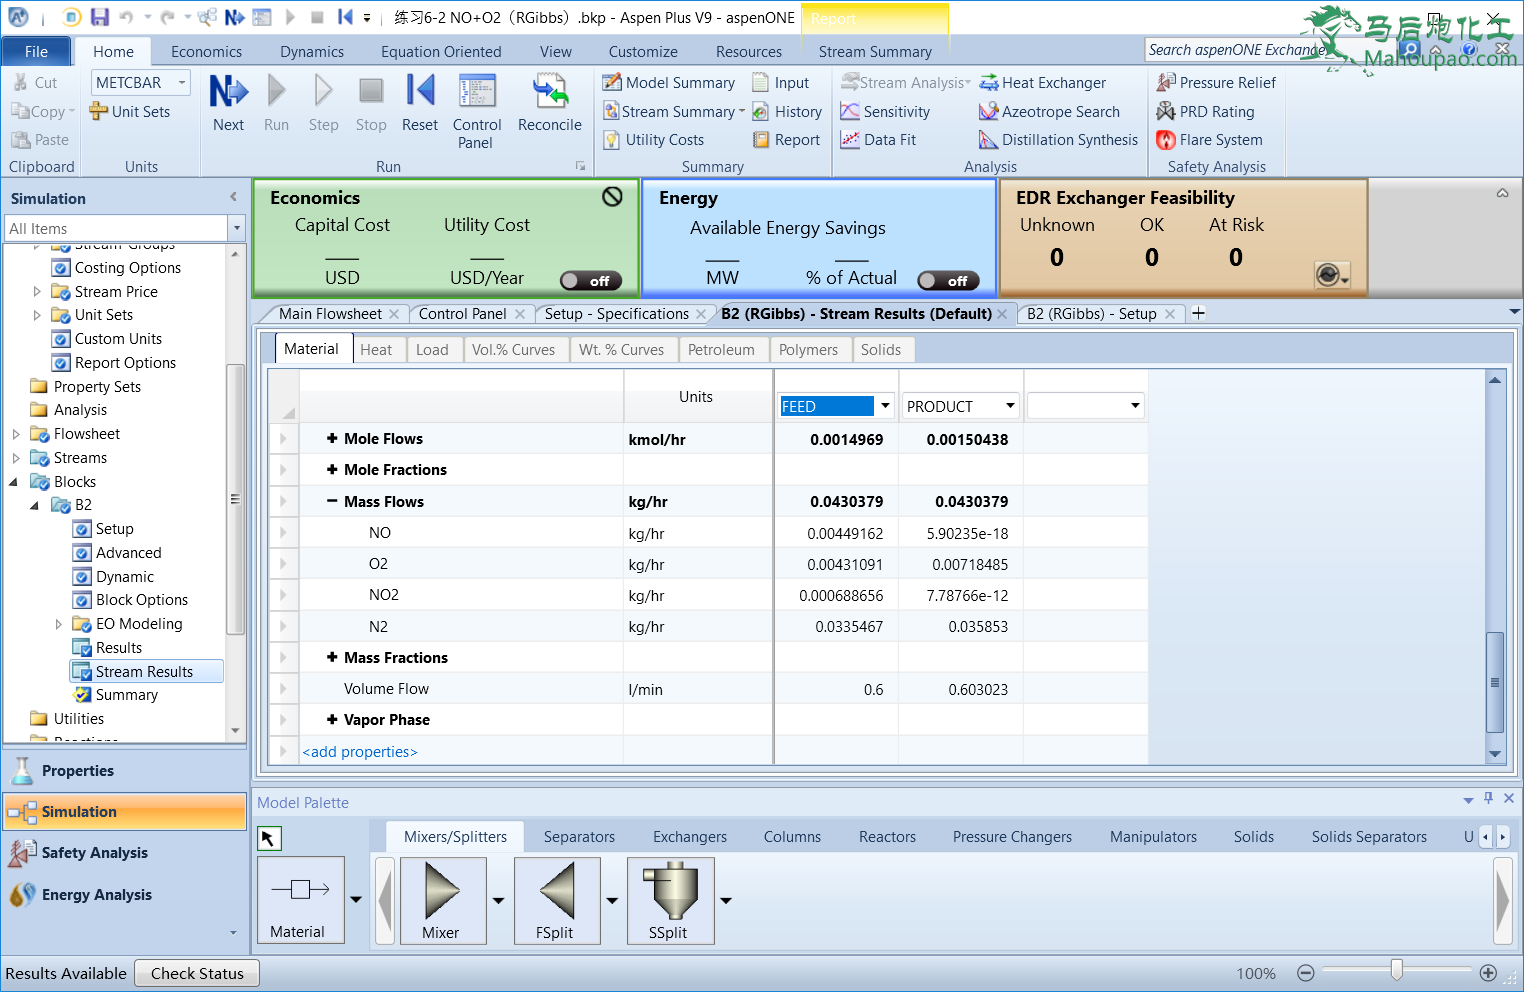Open the Energy Analysis environment

(x=125, y=895)
